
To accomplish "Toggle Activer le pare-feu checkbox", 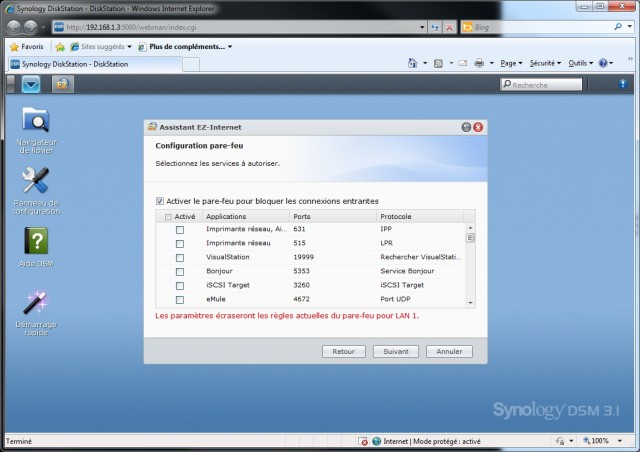I will pos(160,201).
